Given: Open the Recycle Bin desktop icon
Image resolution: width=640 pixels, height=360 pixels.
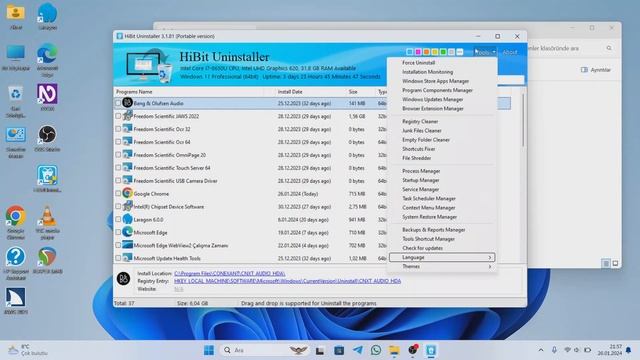Looking at the screenshot, I should click(x=16, y=102).
